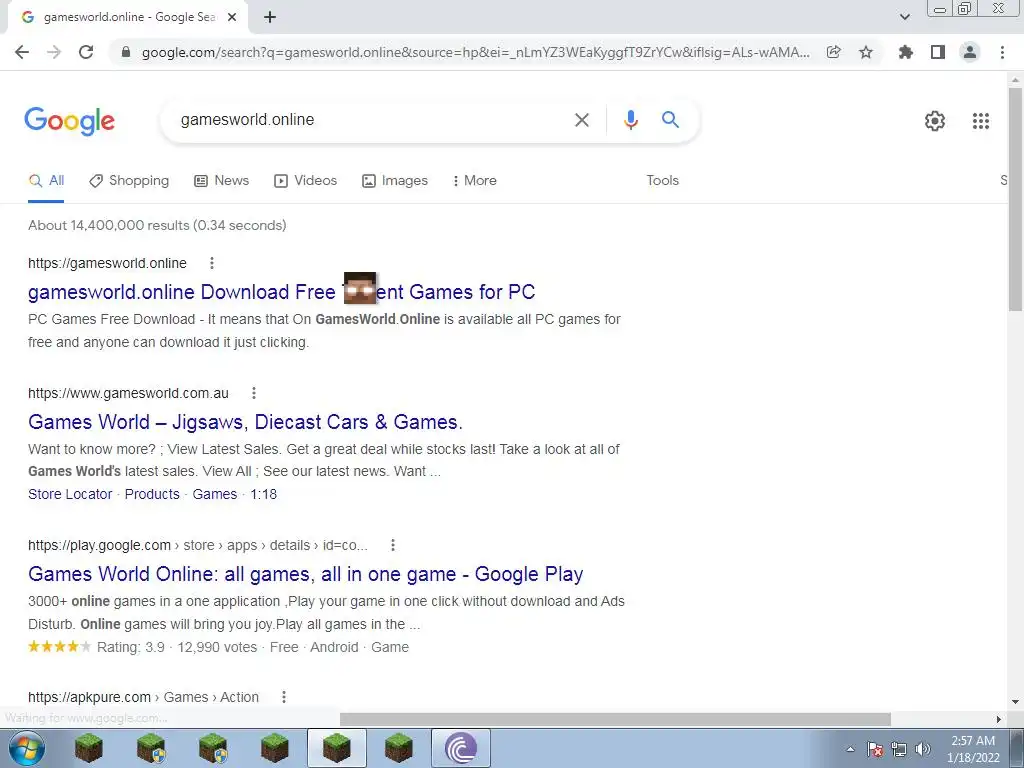
Task: Open a new browser tab
Action: 270,18
